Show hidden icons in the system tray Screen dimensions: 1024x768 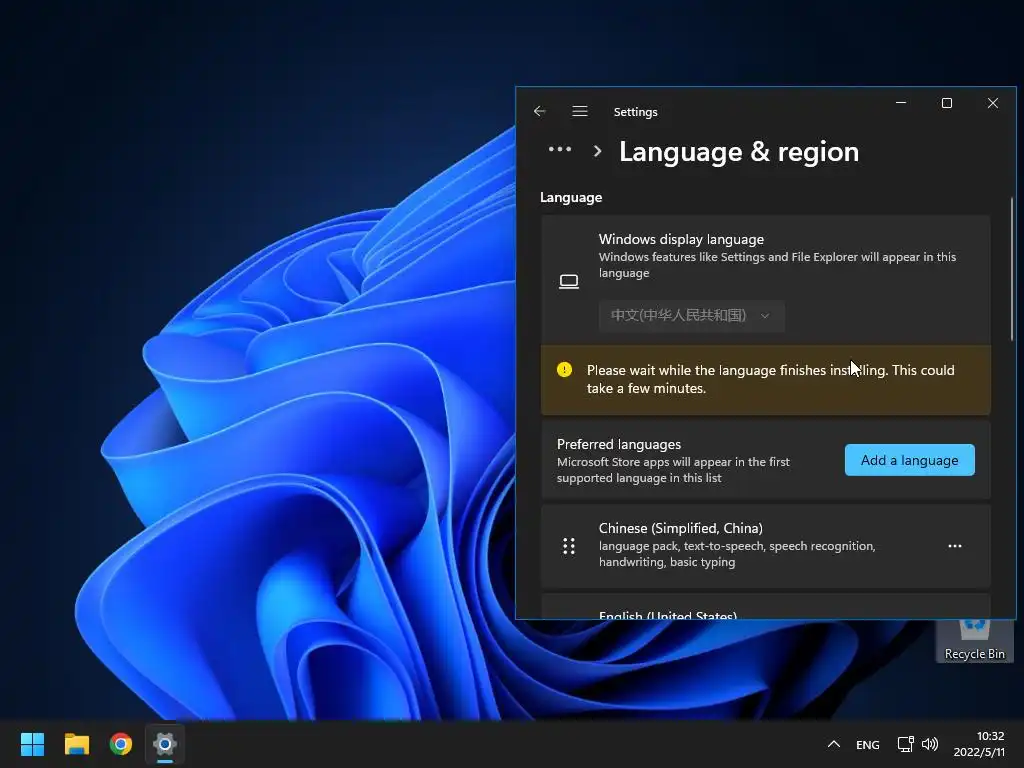(x=833, y=744)
